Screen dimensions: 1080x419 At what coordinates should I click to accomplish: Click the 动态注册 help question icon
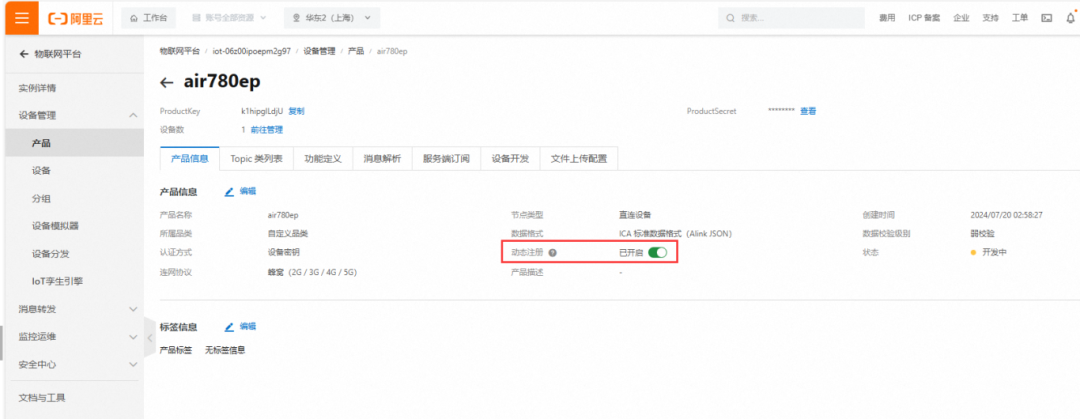(552, 253)
